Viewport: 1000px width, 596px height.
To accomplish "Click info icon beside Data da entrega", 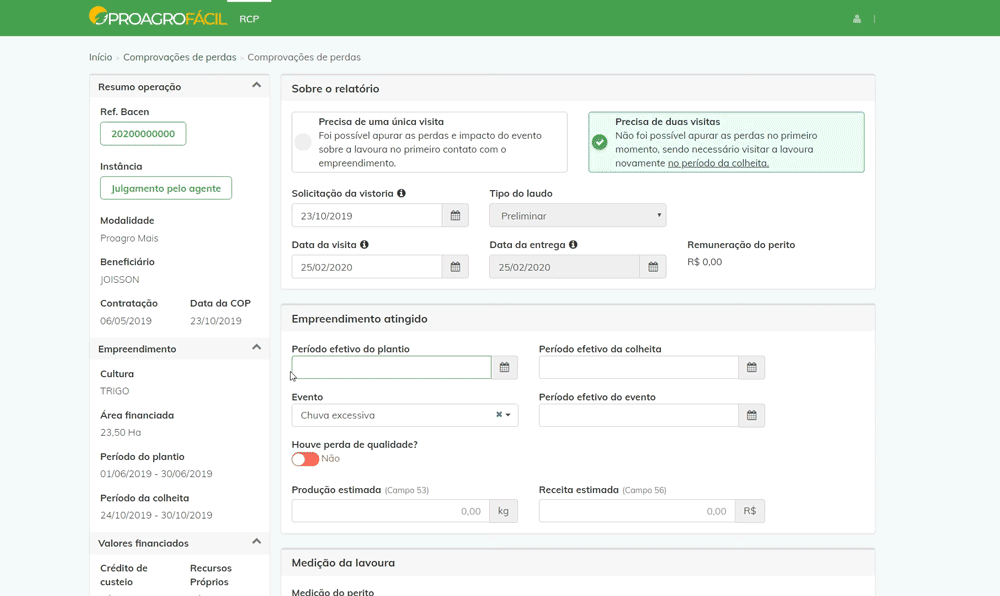I will [573, 245].
